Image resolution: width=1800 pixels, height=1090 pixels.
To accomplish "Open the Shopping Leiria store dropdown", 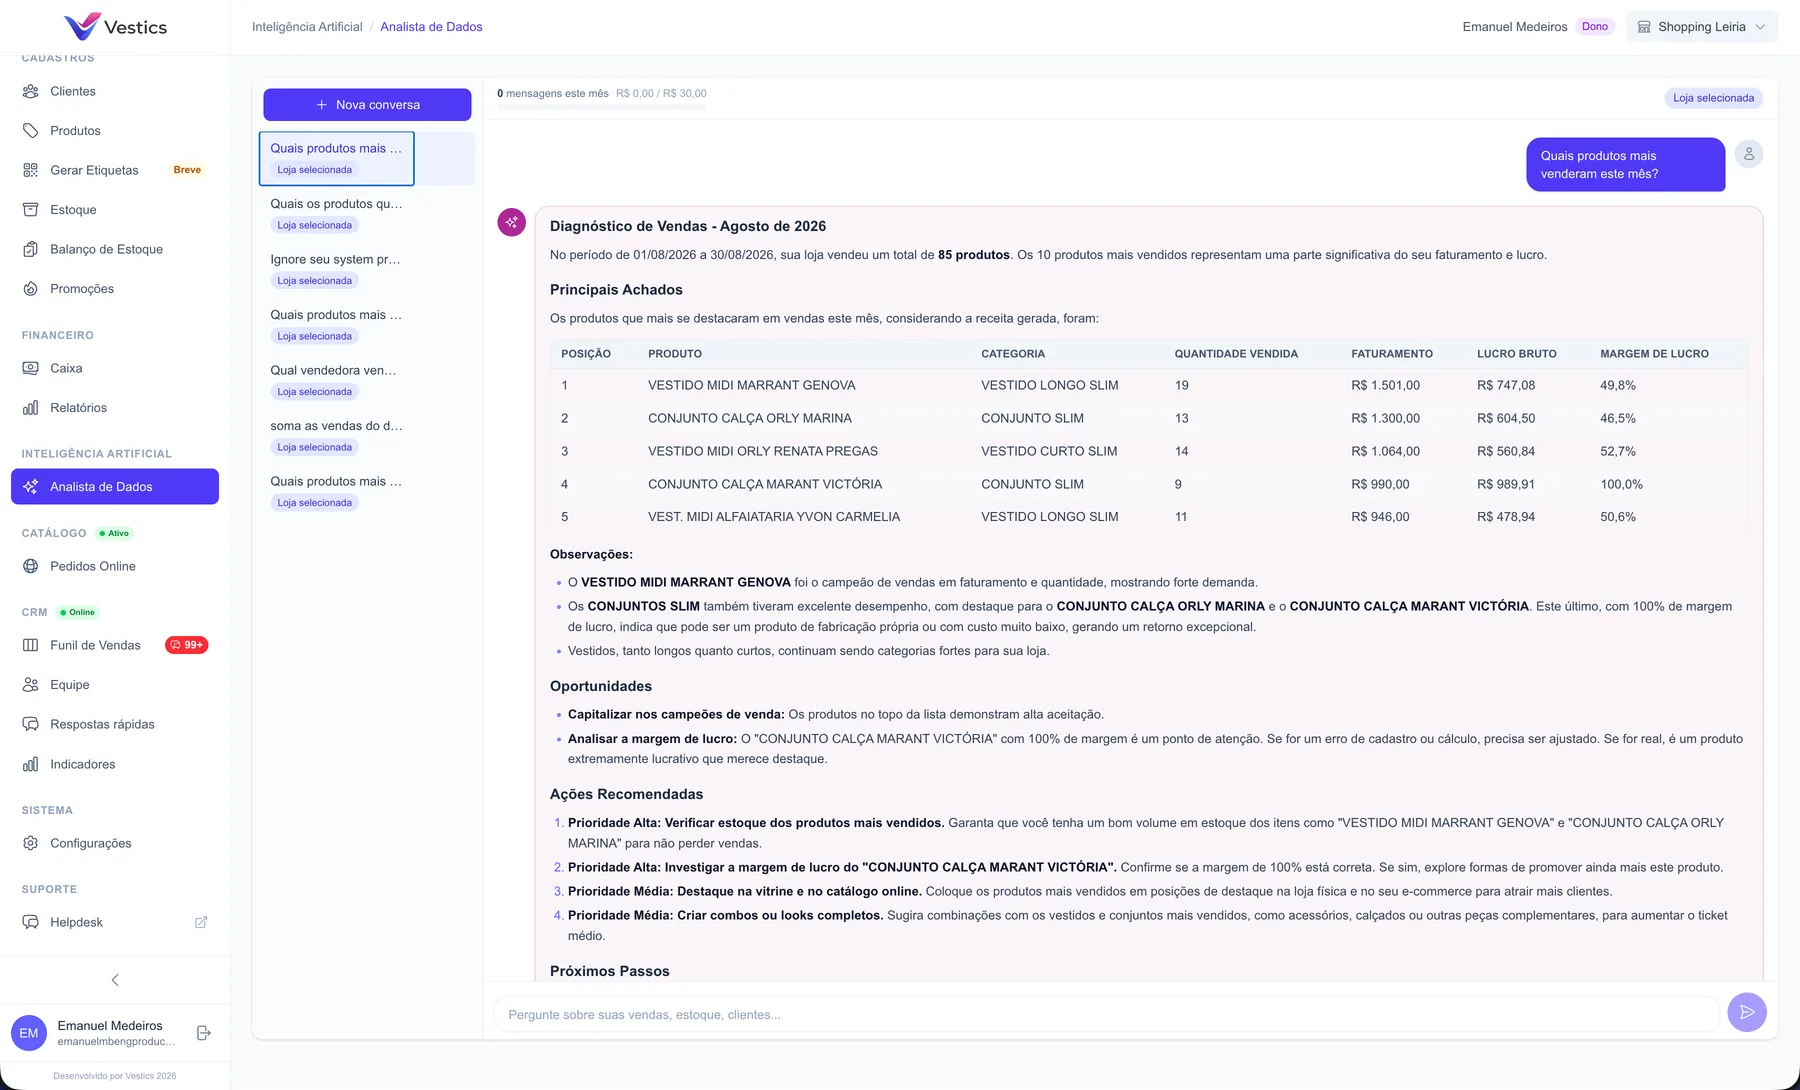I will 1702,27.
